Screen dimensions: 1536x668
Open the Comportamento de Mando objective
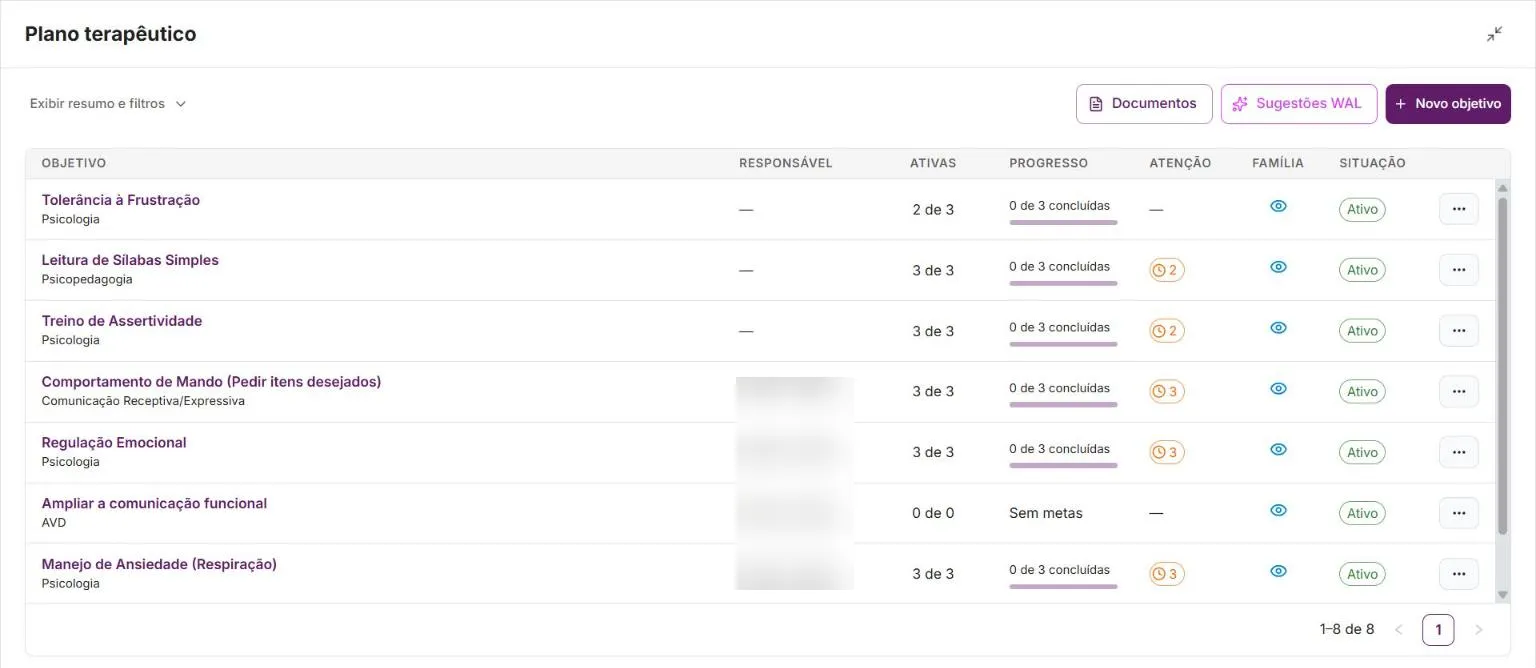pos(211,382)
